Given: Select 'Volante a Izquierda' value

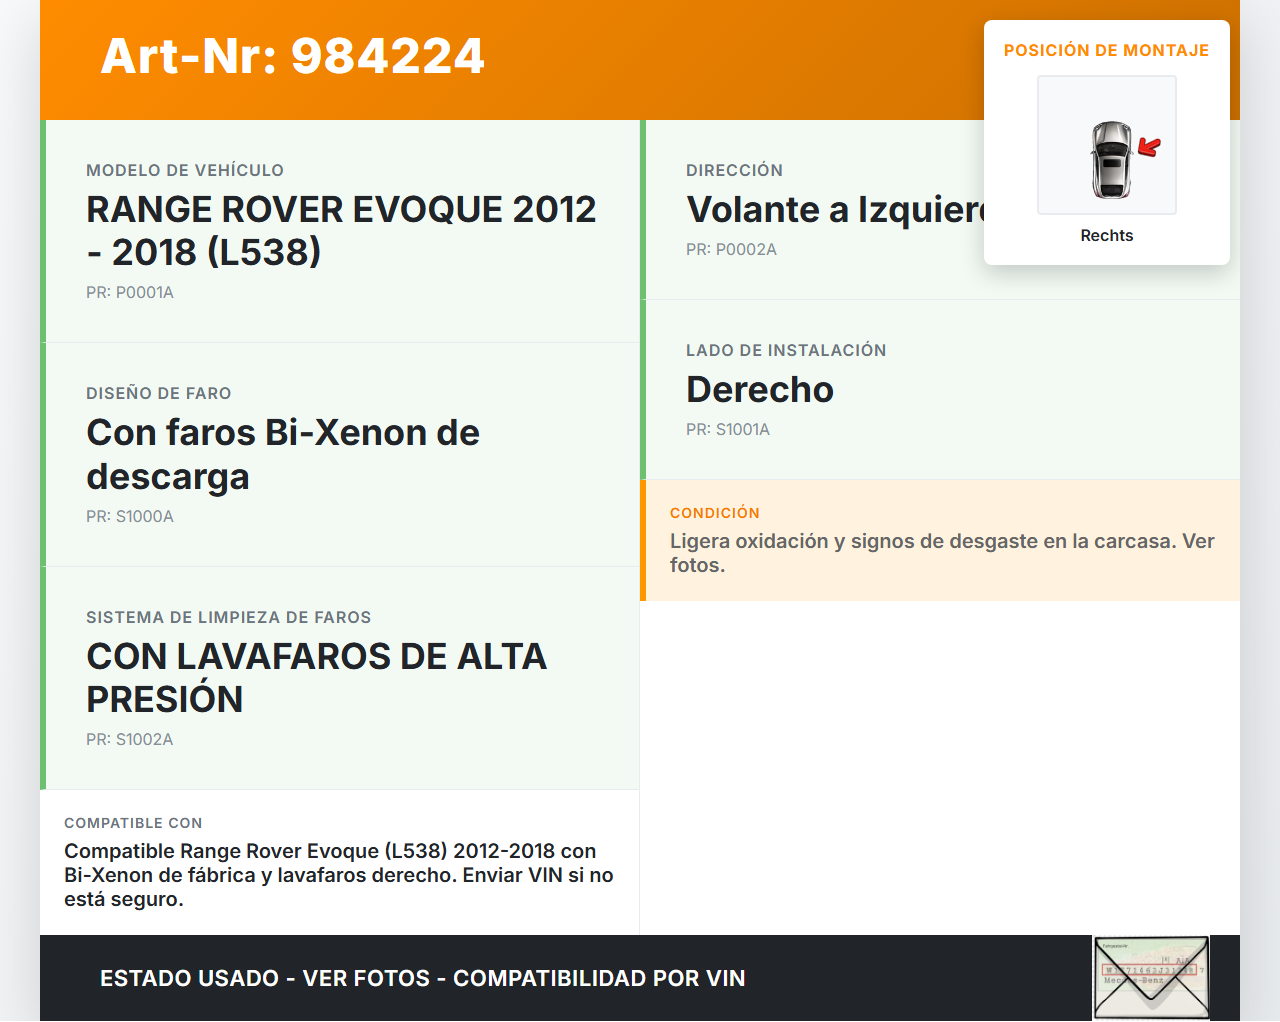Looking at the screenshot, I should (x=835, y=210).
